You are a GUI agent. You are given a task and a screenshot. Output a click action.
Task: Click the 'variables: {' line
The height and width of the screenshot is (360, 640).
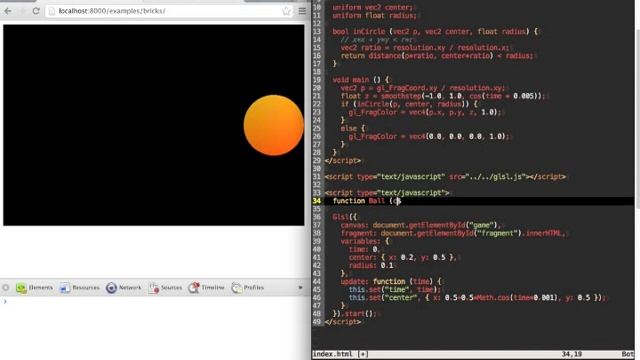pyautogui.click(x=365, y=241)
